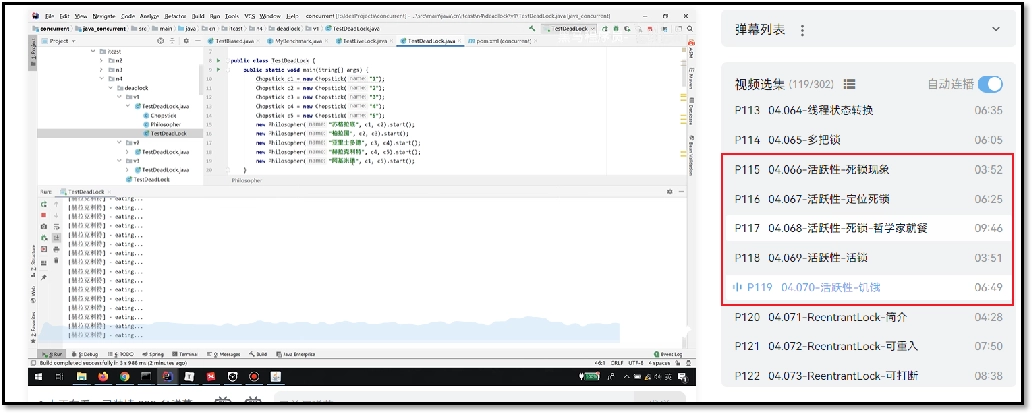This screenshot has height=414, width=1033.
Task: Move down the stack trace arrow
Action: point(56,215)
